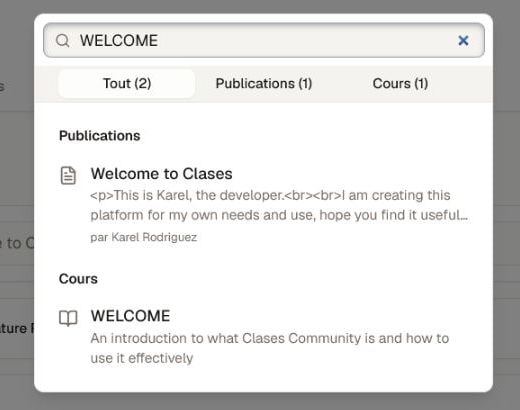Click the Cours section heading
This screenshot has height=410, width=520.
(78, 279)
